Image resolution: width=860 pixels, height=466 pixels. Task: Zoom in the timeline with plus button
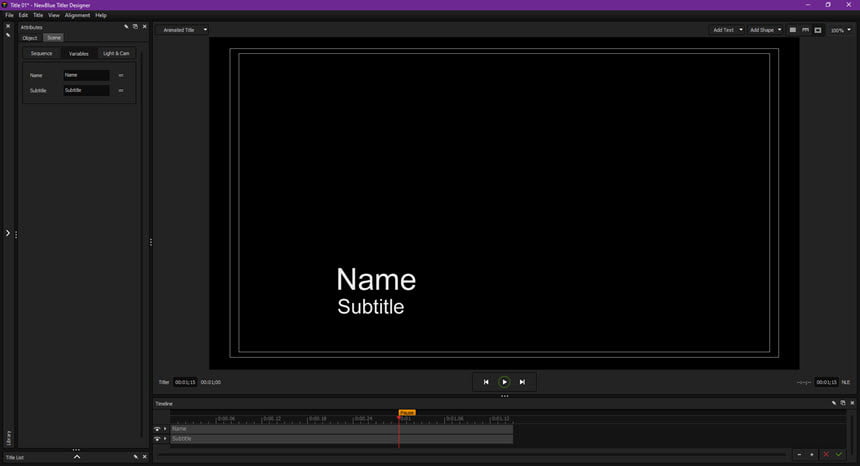pyautogui.click(x=812, y=454)
